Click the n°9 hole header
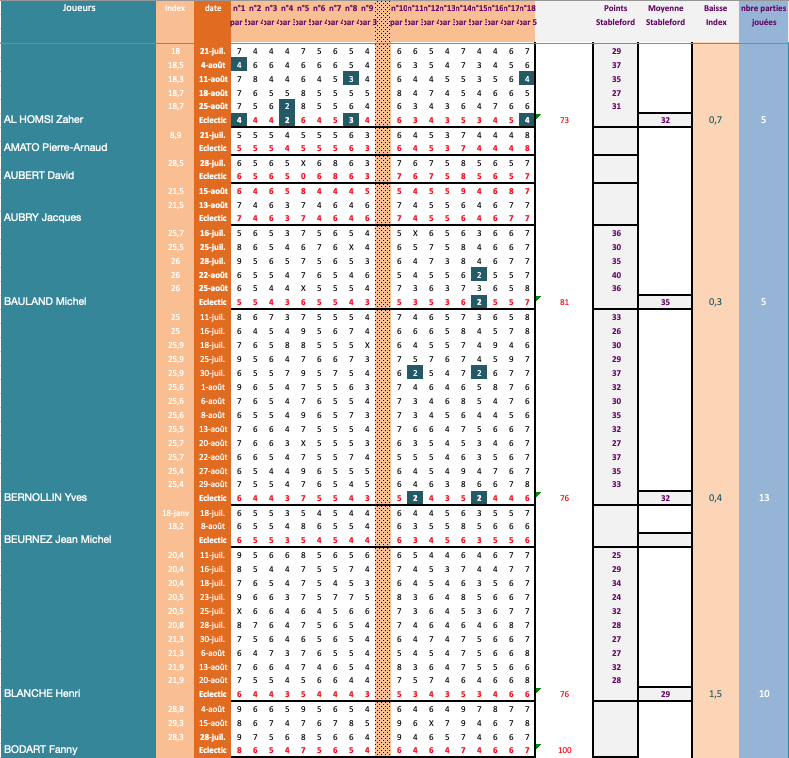 367,8
